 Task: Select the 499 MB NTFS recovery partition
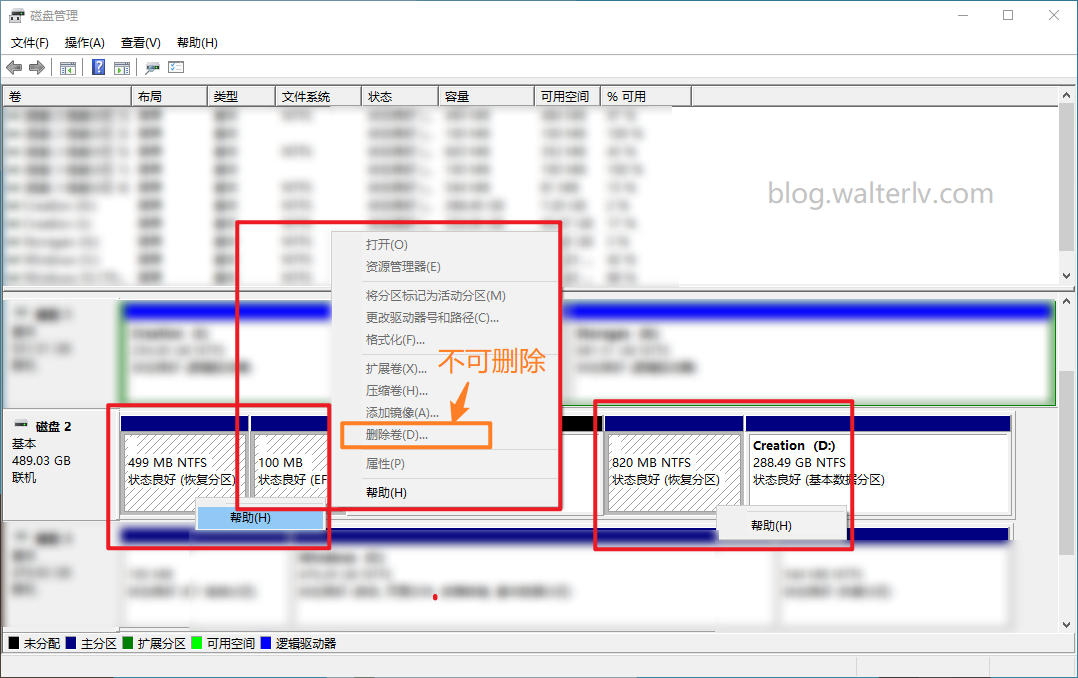click(x=183, y=472)
